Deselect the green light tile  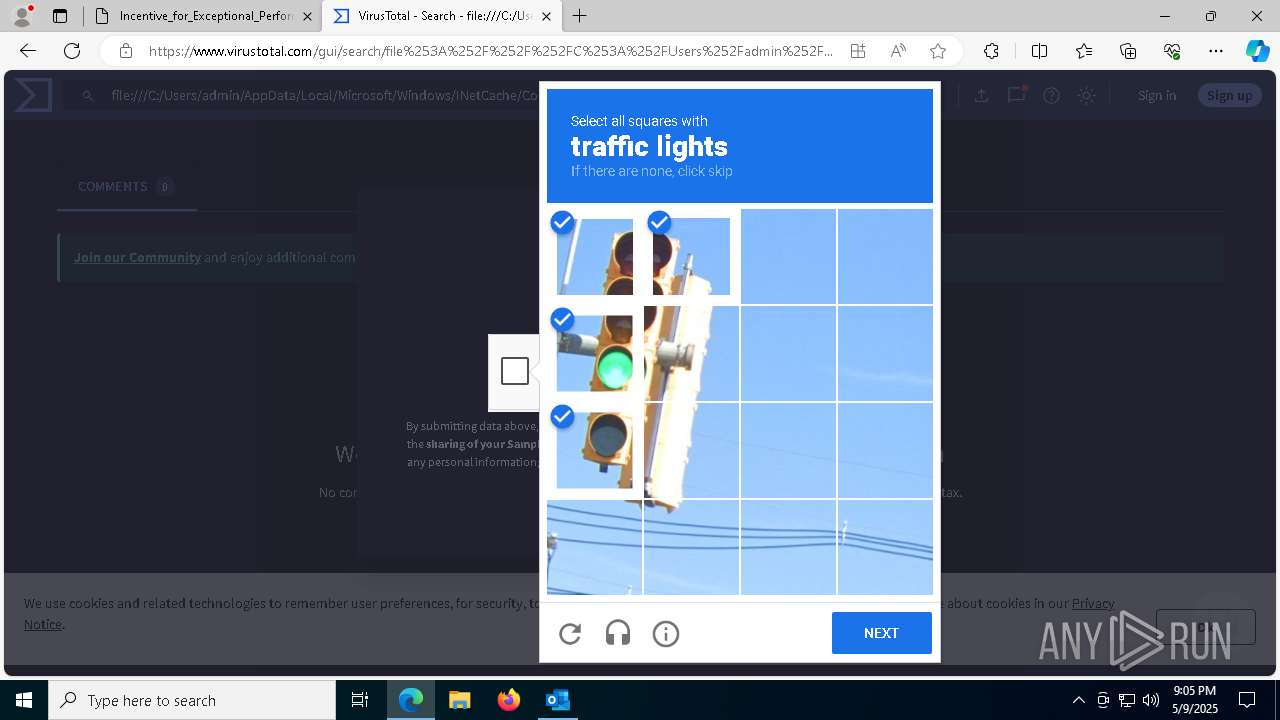[x=594, y=353]
